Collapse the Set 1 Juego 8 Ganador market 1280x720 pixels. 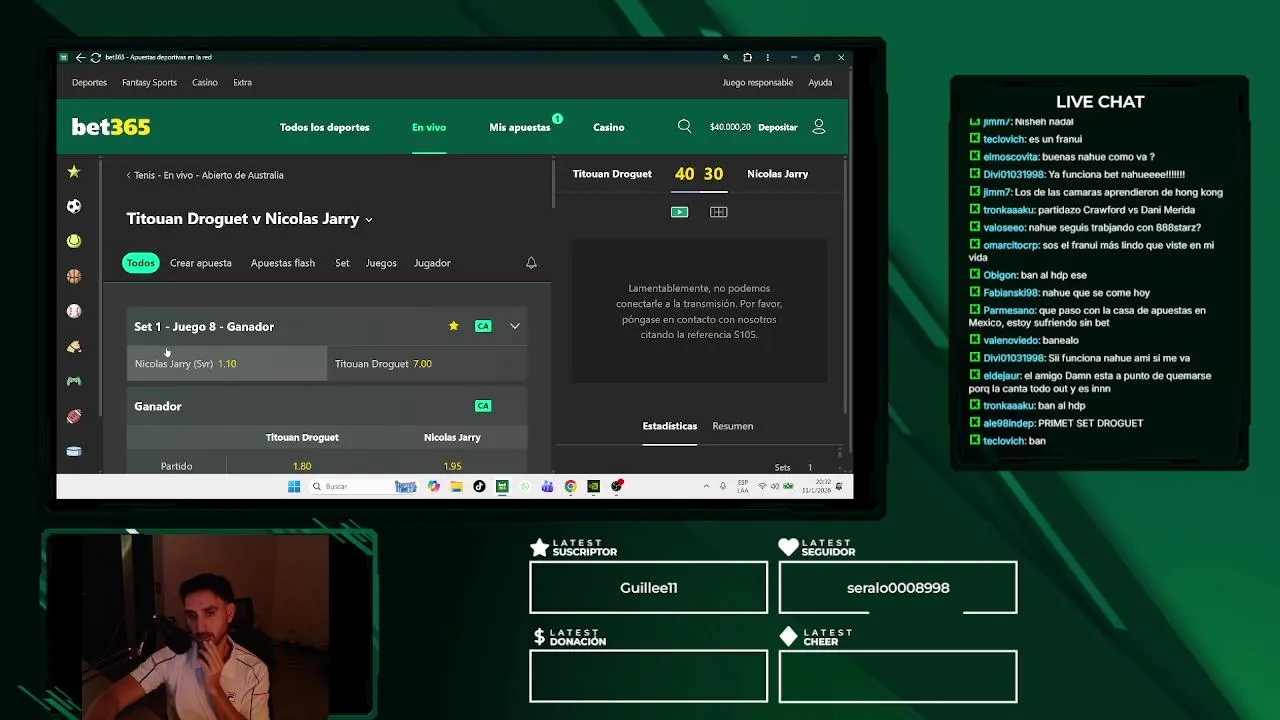click(x=515, y=326)
